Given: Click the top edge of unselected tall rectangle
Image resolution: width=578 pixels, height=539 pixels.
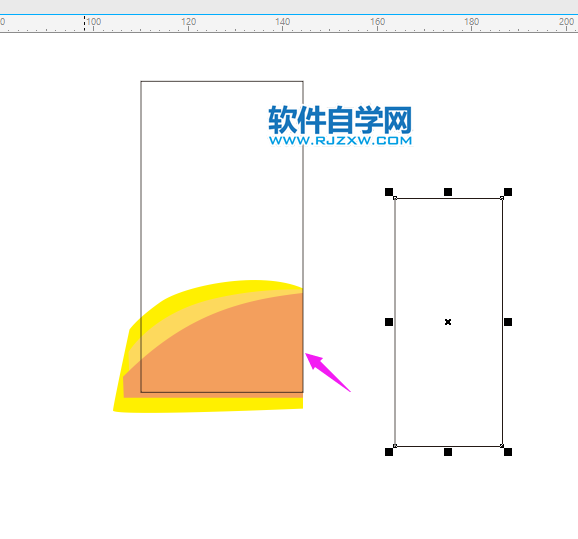Looking at the screenshot, I should coord(222,81).
